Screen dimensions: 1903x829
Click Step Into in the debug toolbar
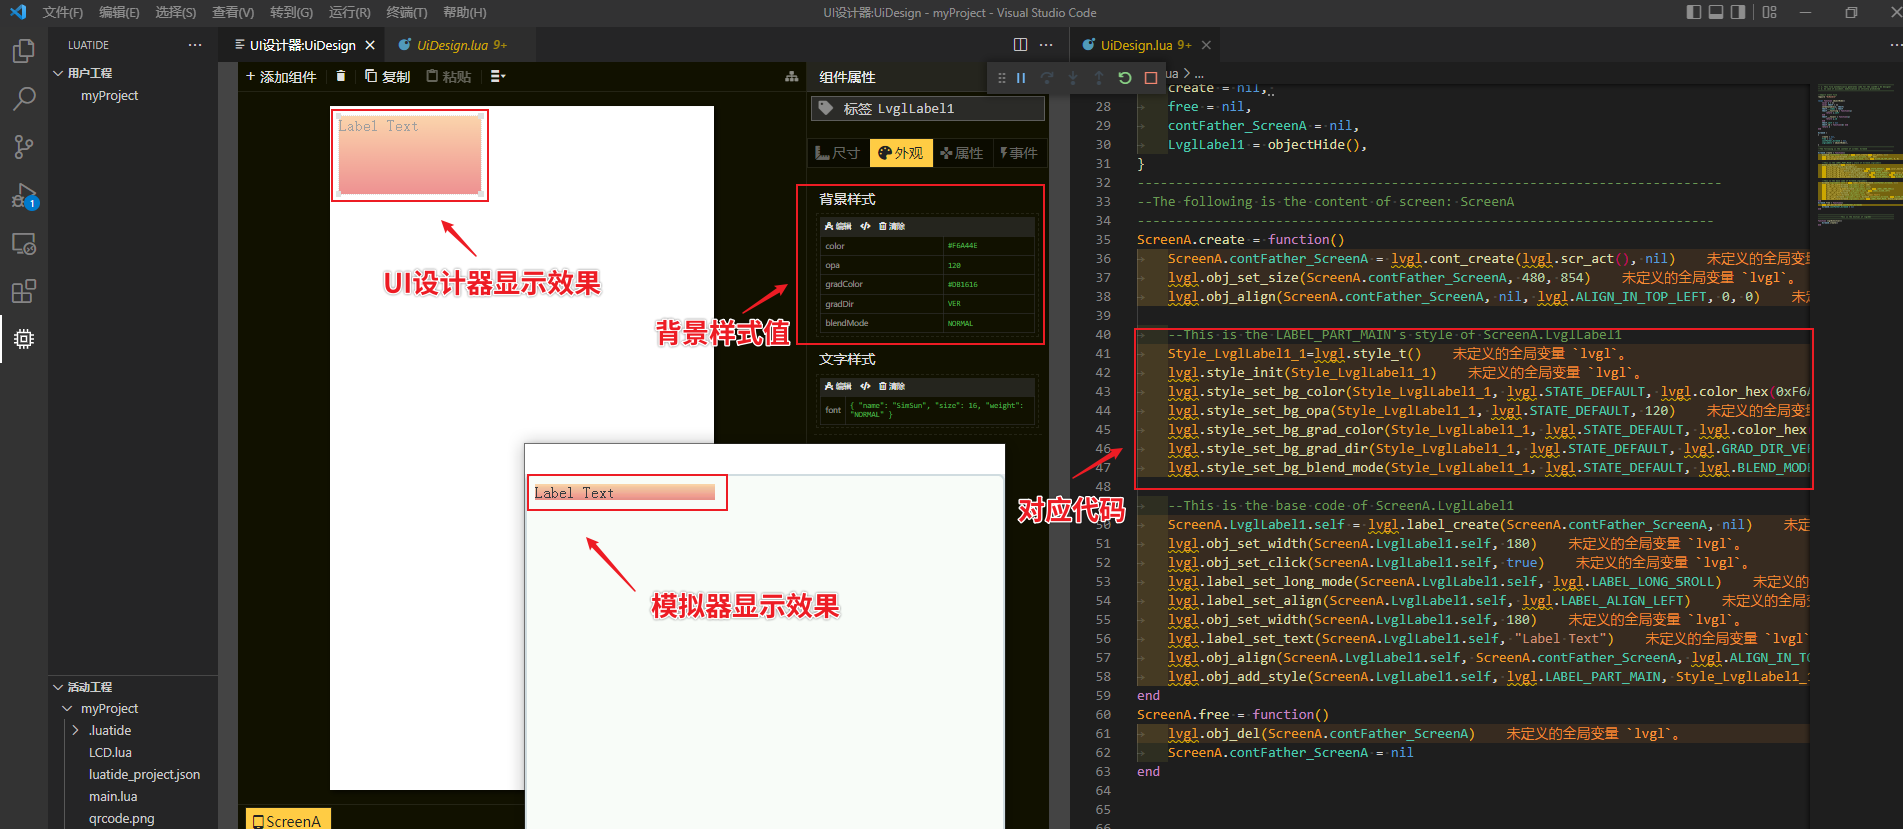[1073, 77]
